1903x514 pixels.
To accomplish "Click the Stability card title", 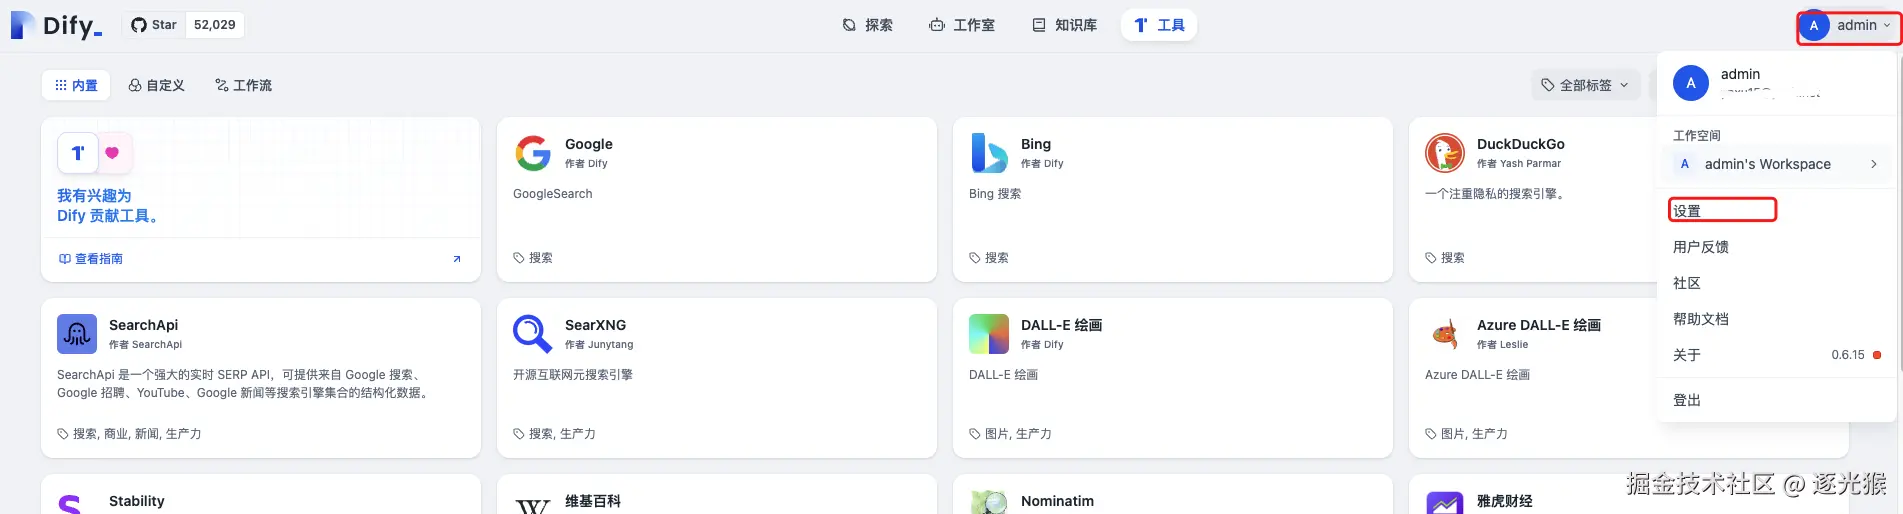I will [137, 501].
